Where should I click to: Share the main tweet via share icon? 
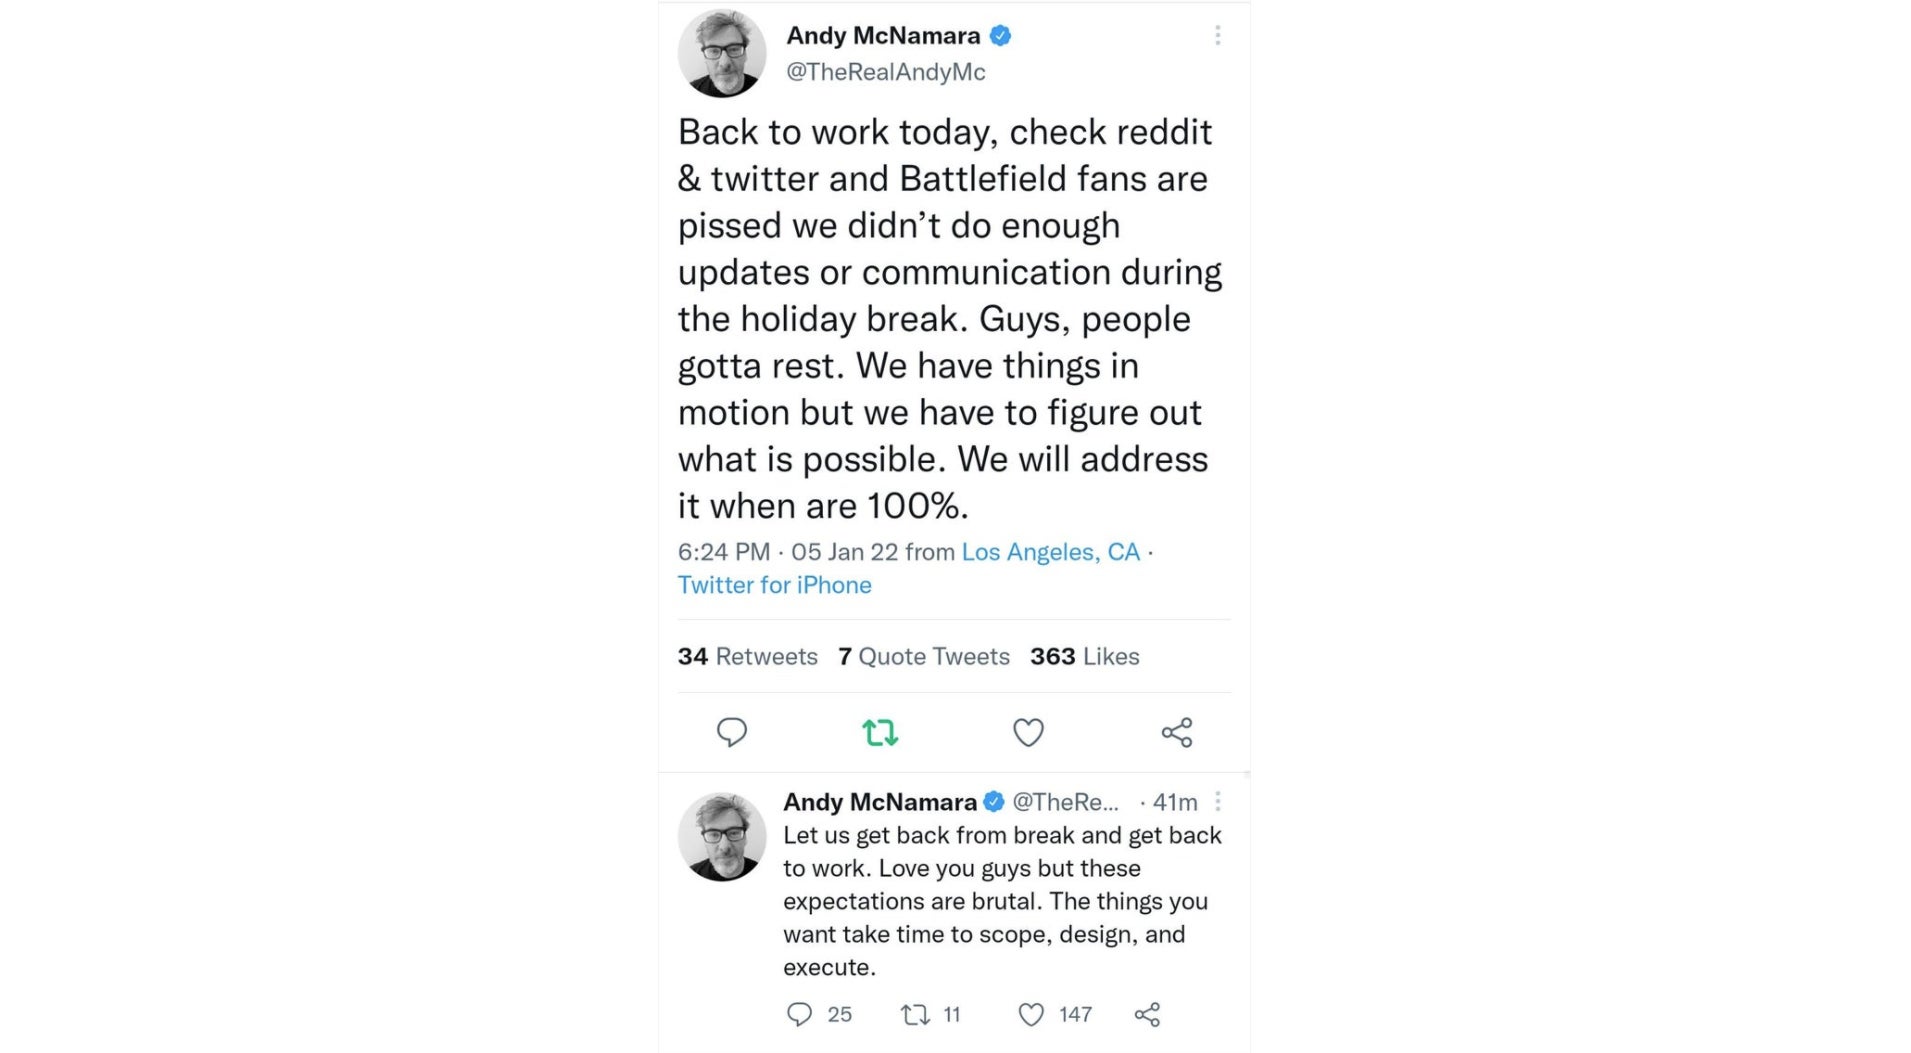pos(1177,732)
